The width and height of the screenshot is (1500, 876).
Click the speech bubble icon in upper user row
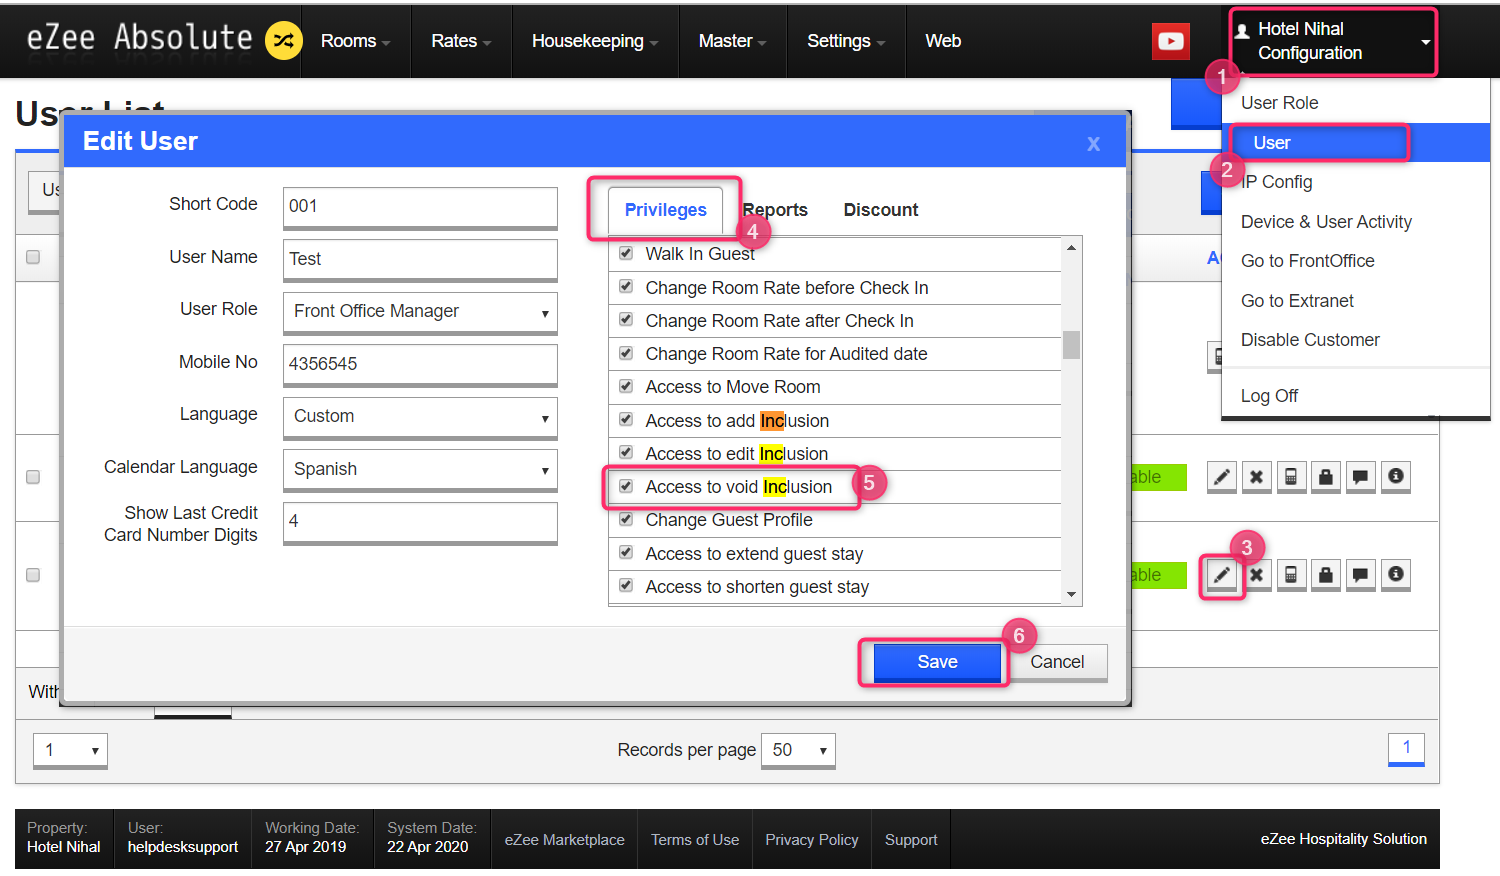(1361, 477)
